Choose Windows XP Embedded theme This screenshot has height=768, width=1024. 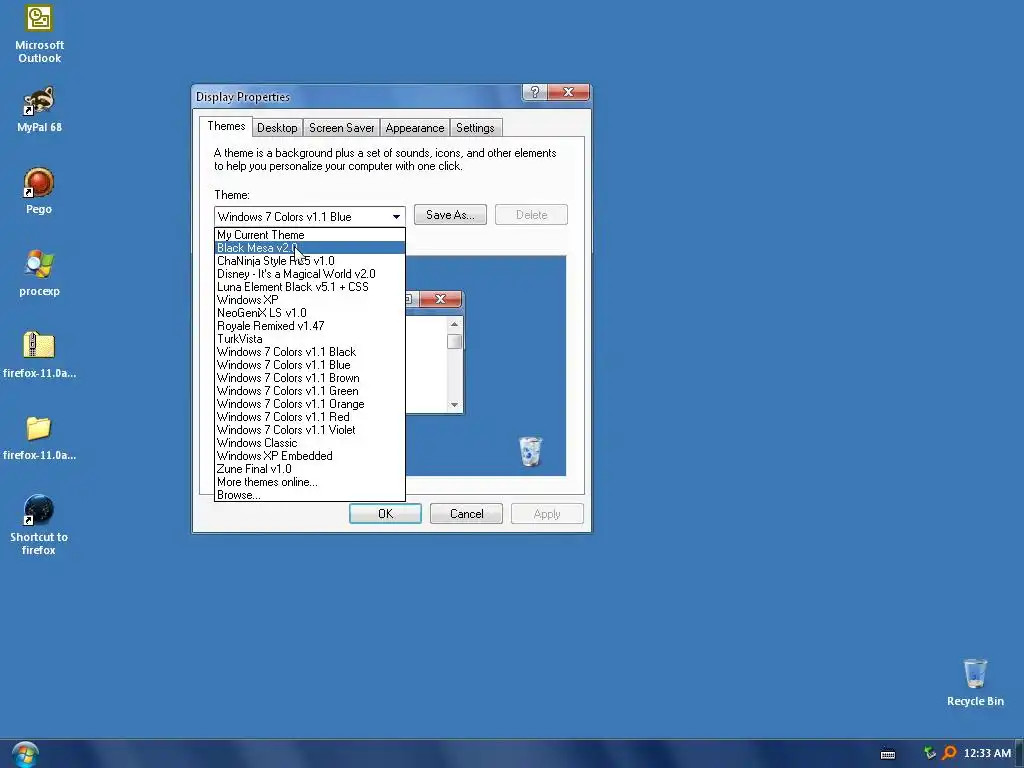pyautogui.click(x=310, y=456)
